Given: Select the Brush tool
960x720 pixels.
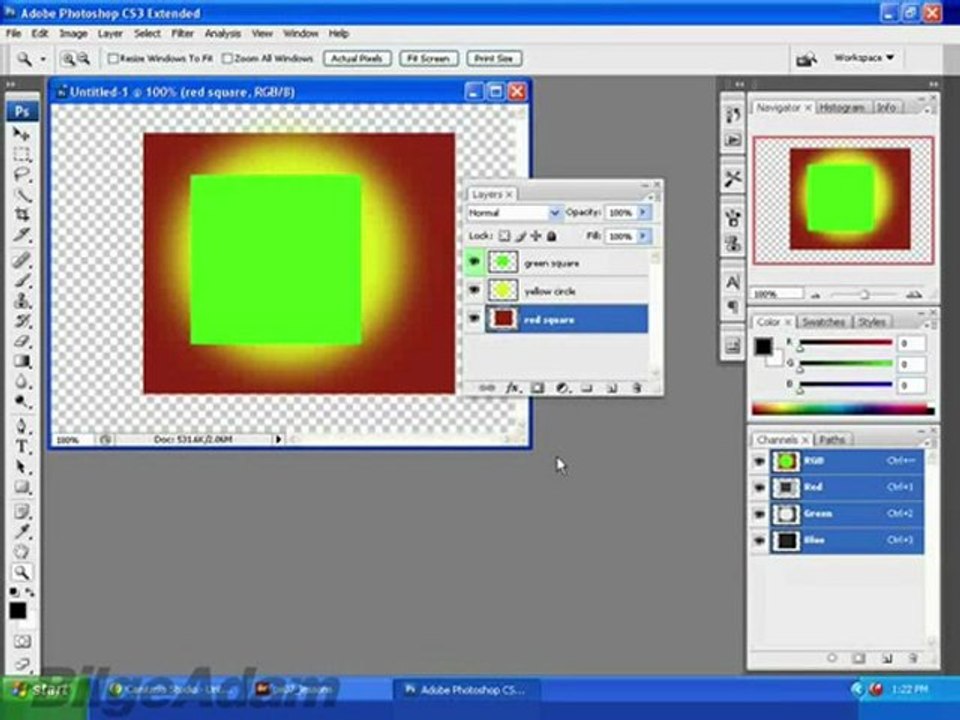Looking at the screenshot, I should pyautogui.click(x=22, y=281).
